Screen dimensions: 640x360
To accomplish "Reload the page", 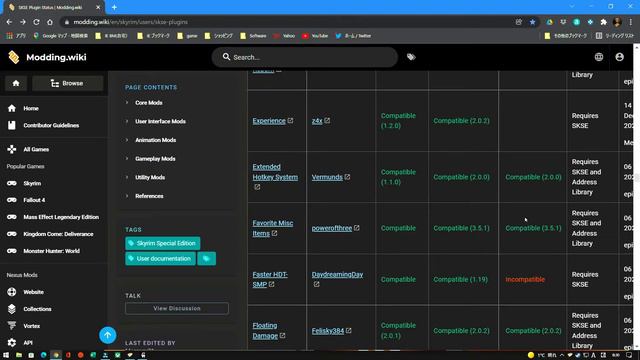I will coord(36,22).
